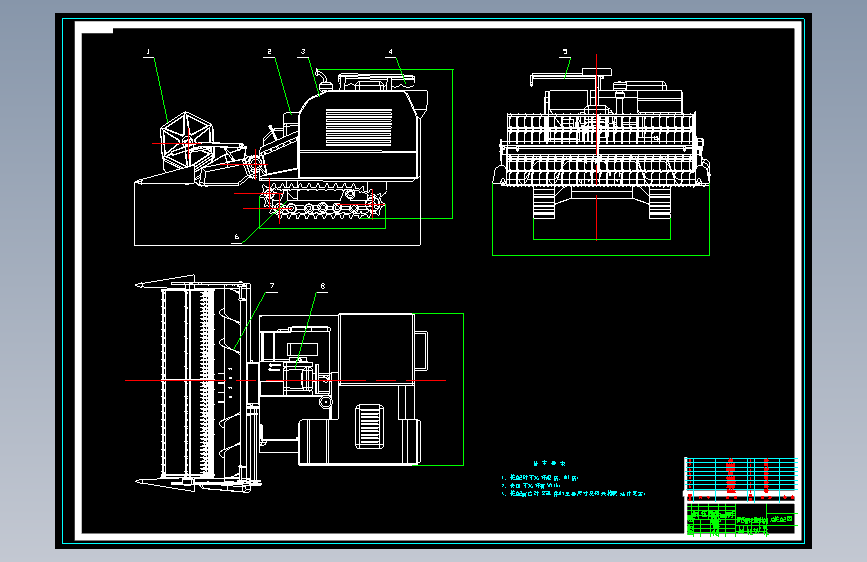Click part callout number 2
The height and width of the screenshot is (562, 867).
[269, 52]
